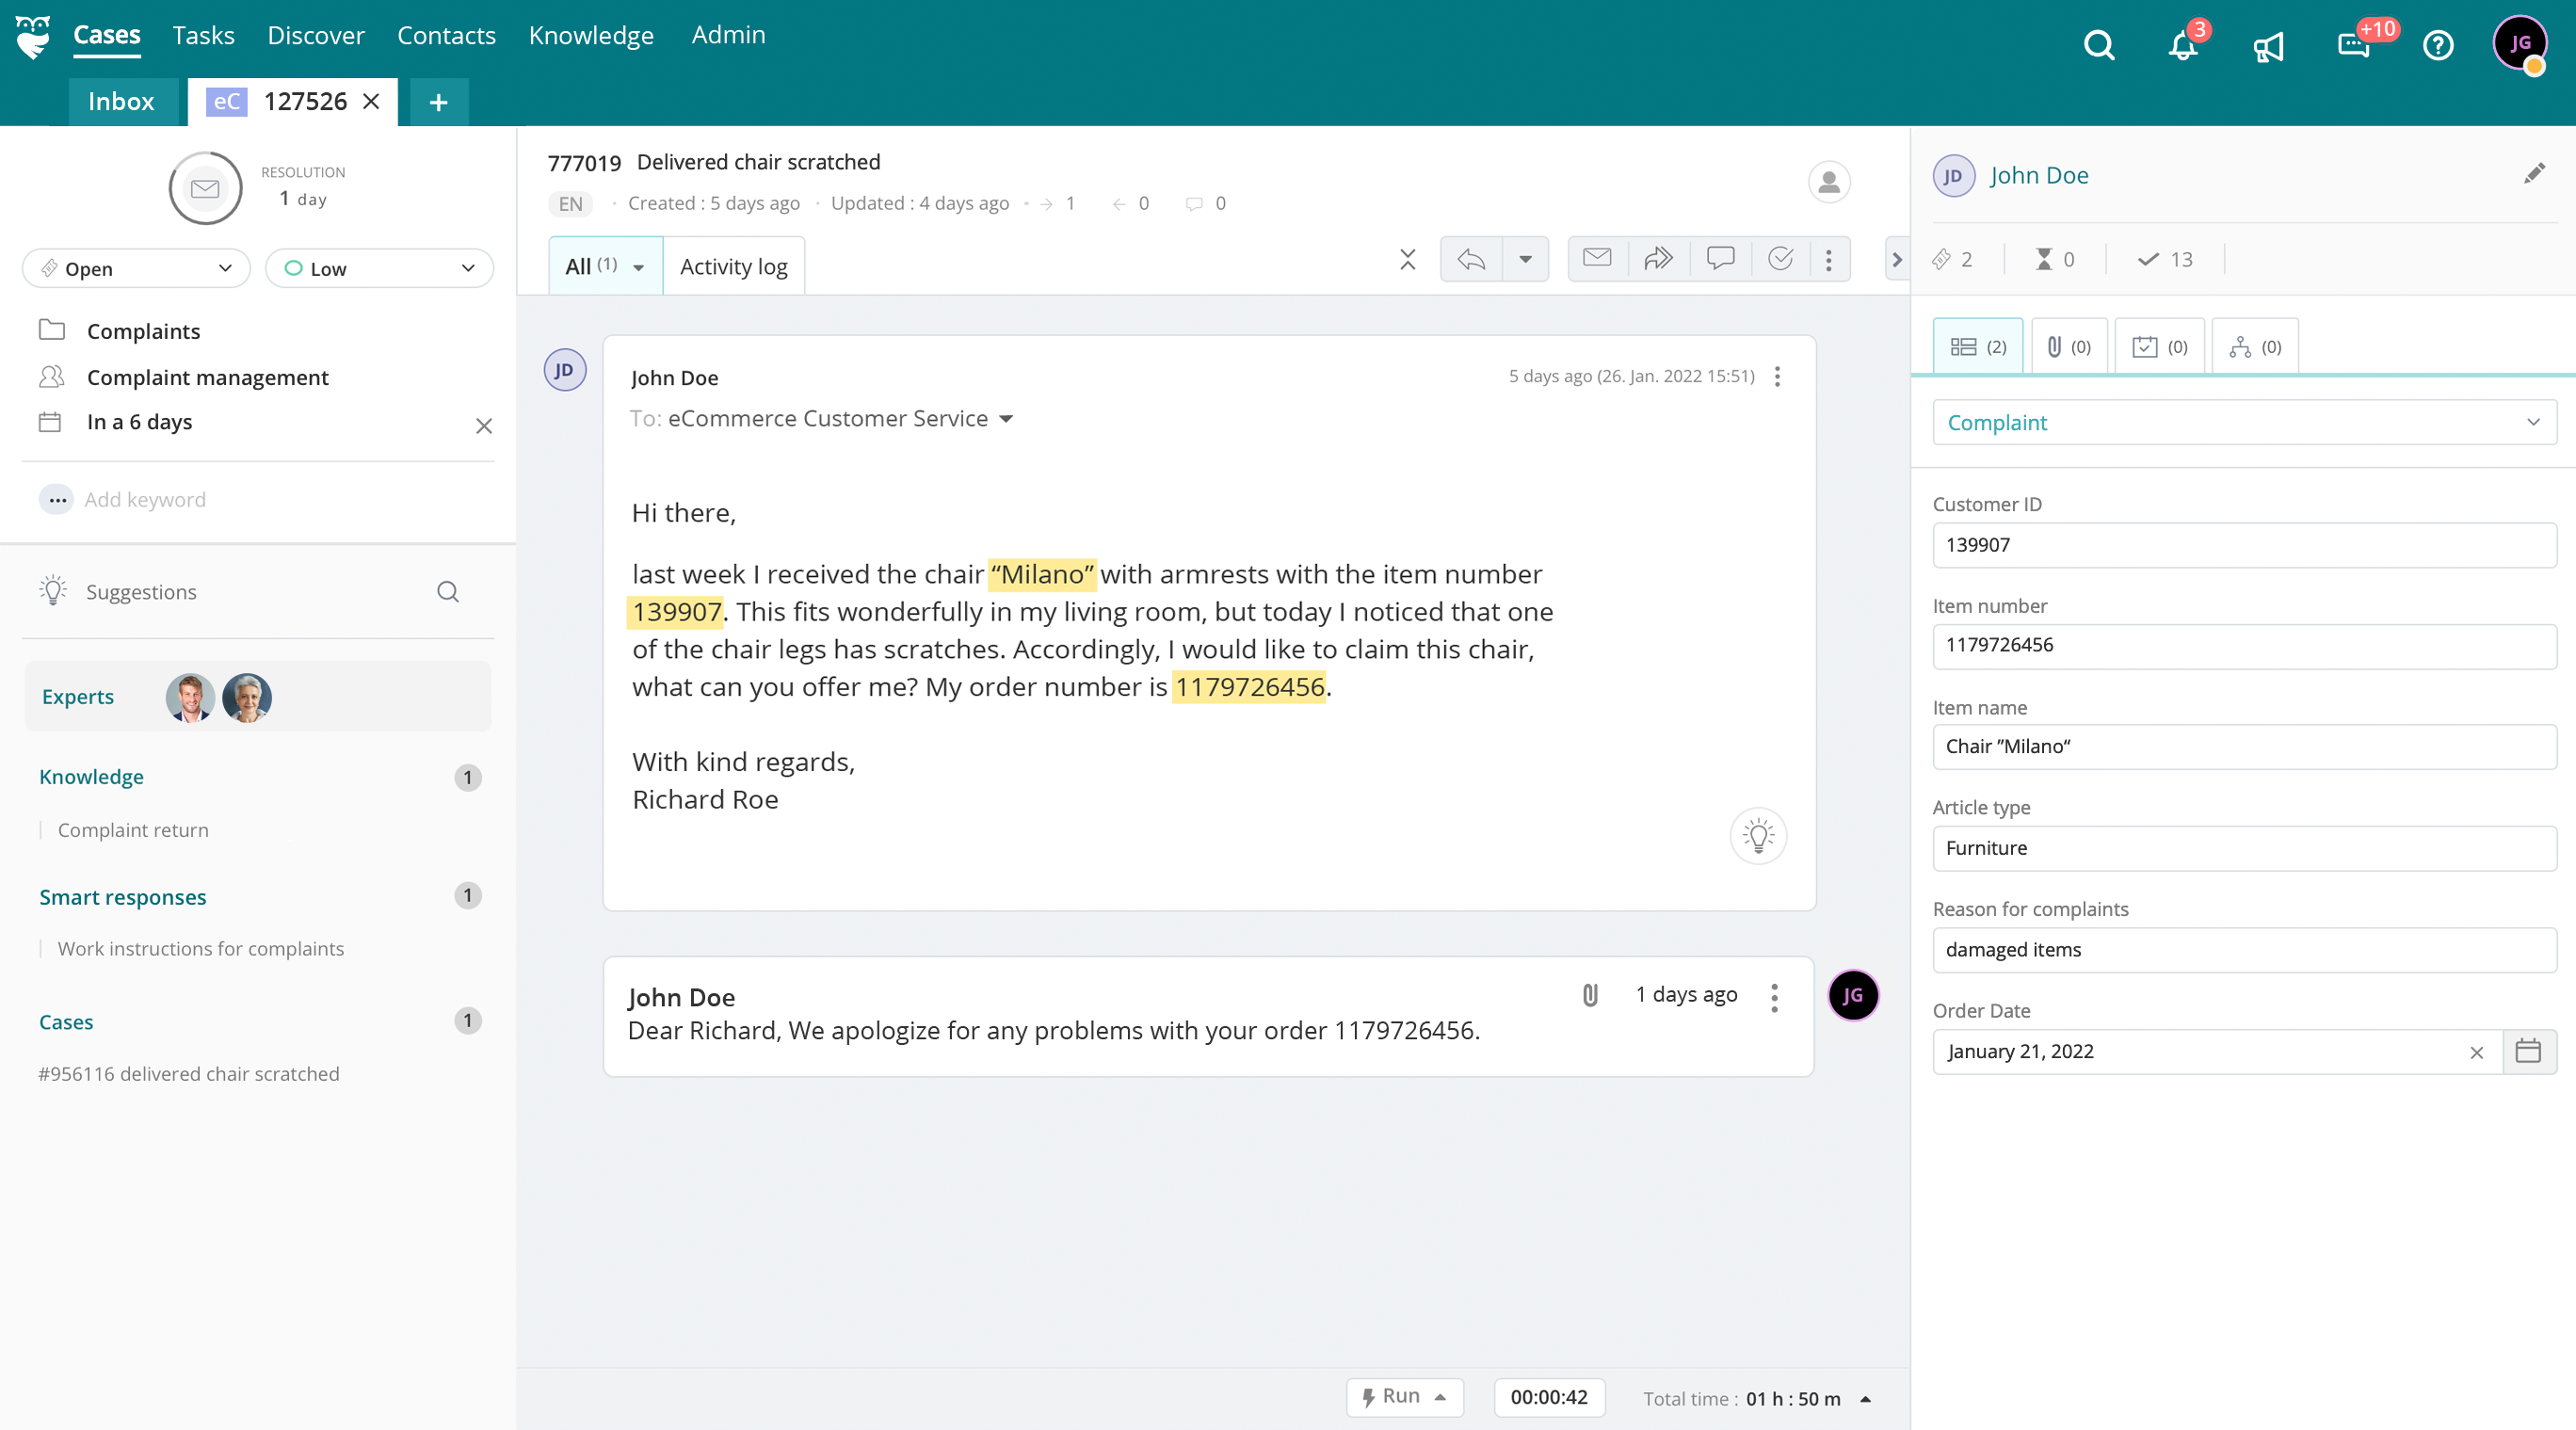The width and height of the screenshot is (2576, 1430).
Task: Remove the In a 6 days deadline
Action: pyautogui.click(x=484, y=426)
